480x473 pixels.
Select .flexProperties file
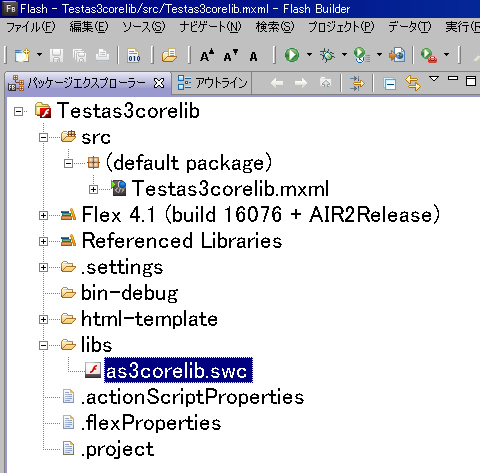[x=151, y=423]
